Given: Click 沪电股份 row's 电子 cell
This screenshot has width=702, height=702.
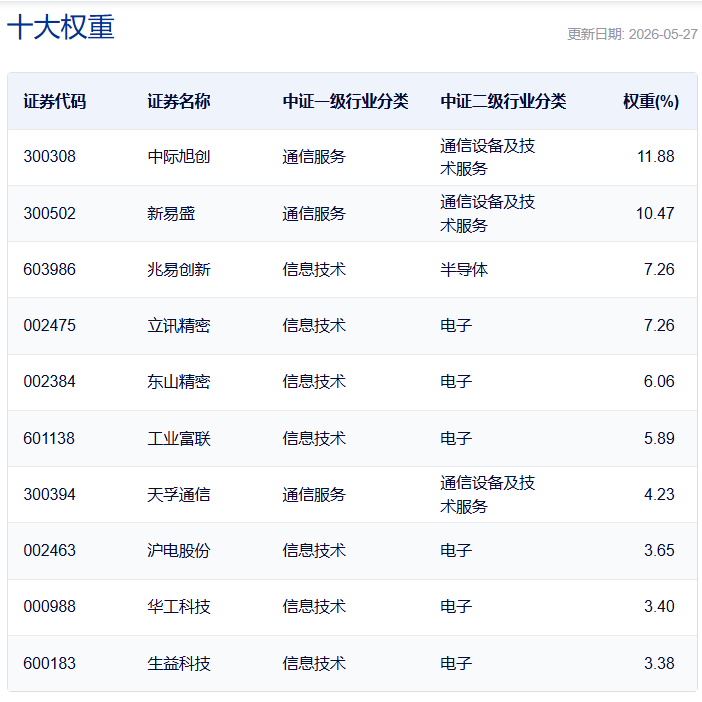Looking at the screenshot, I should (x=456, y=551).
